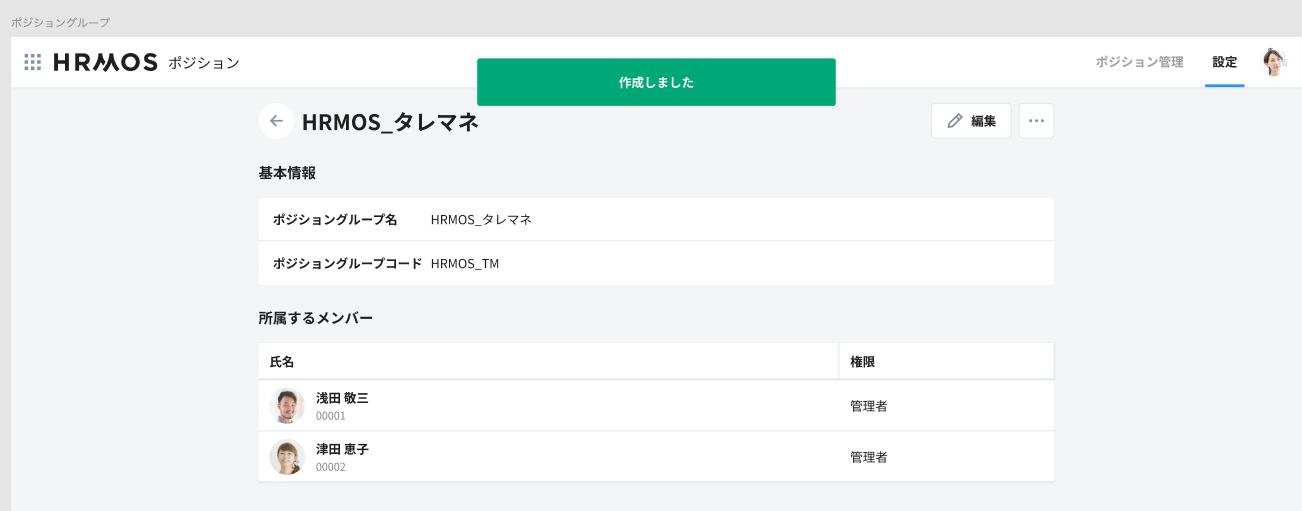Viewport: 1302px width, 511px height.
Task: Select member name 浅田 敬三
Action: click(x=342, y=398)
